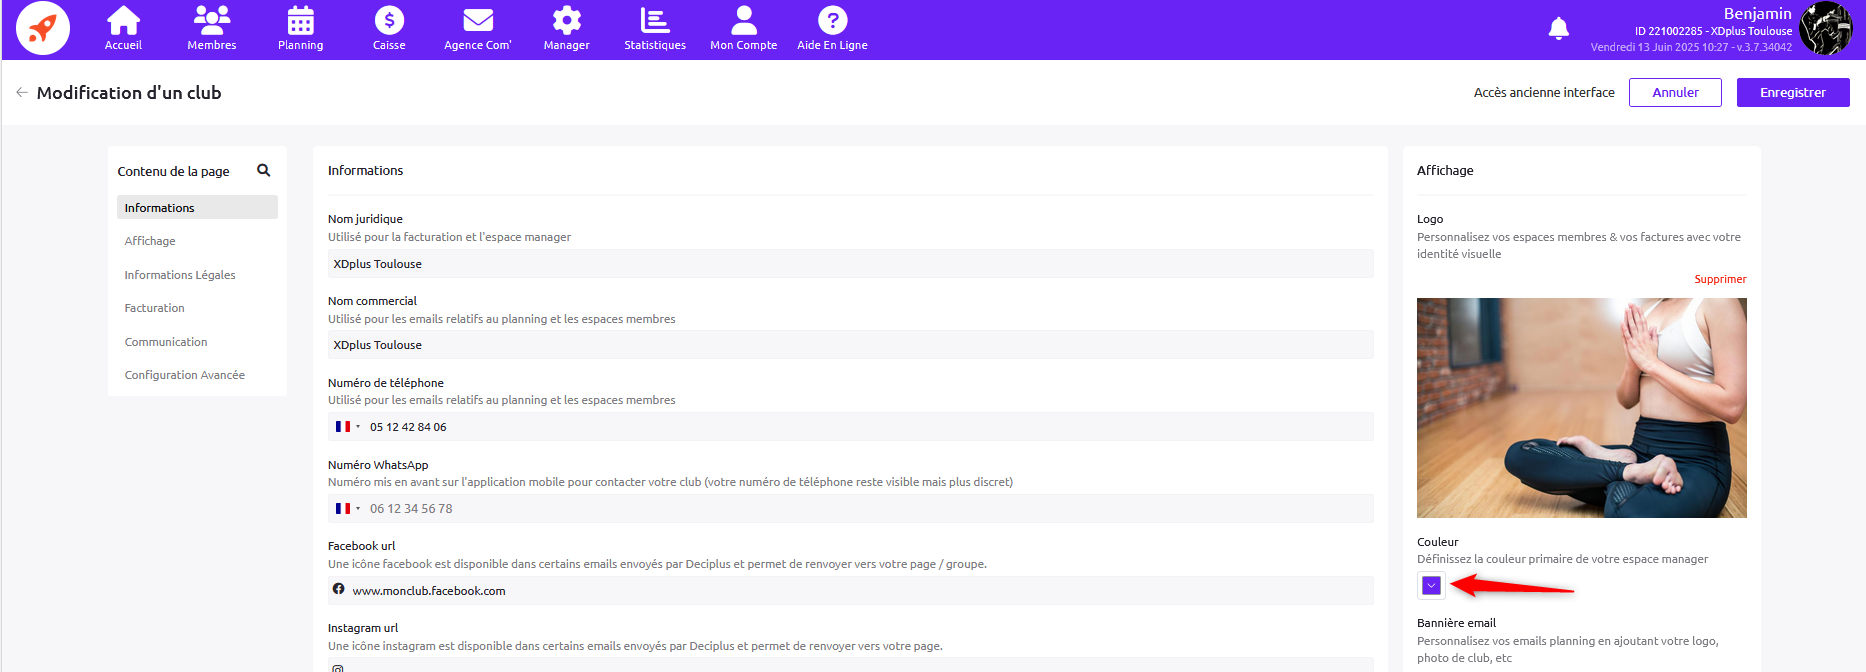
Task: Open Configuration Avancée in sidebar
Action: point(184,375)
